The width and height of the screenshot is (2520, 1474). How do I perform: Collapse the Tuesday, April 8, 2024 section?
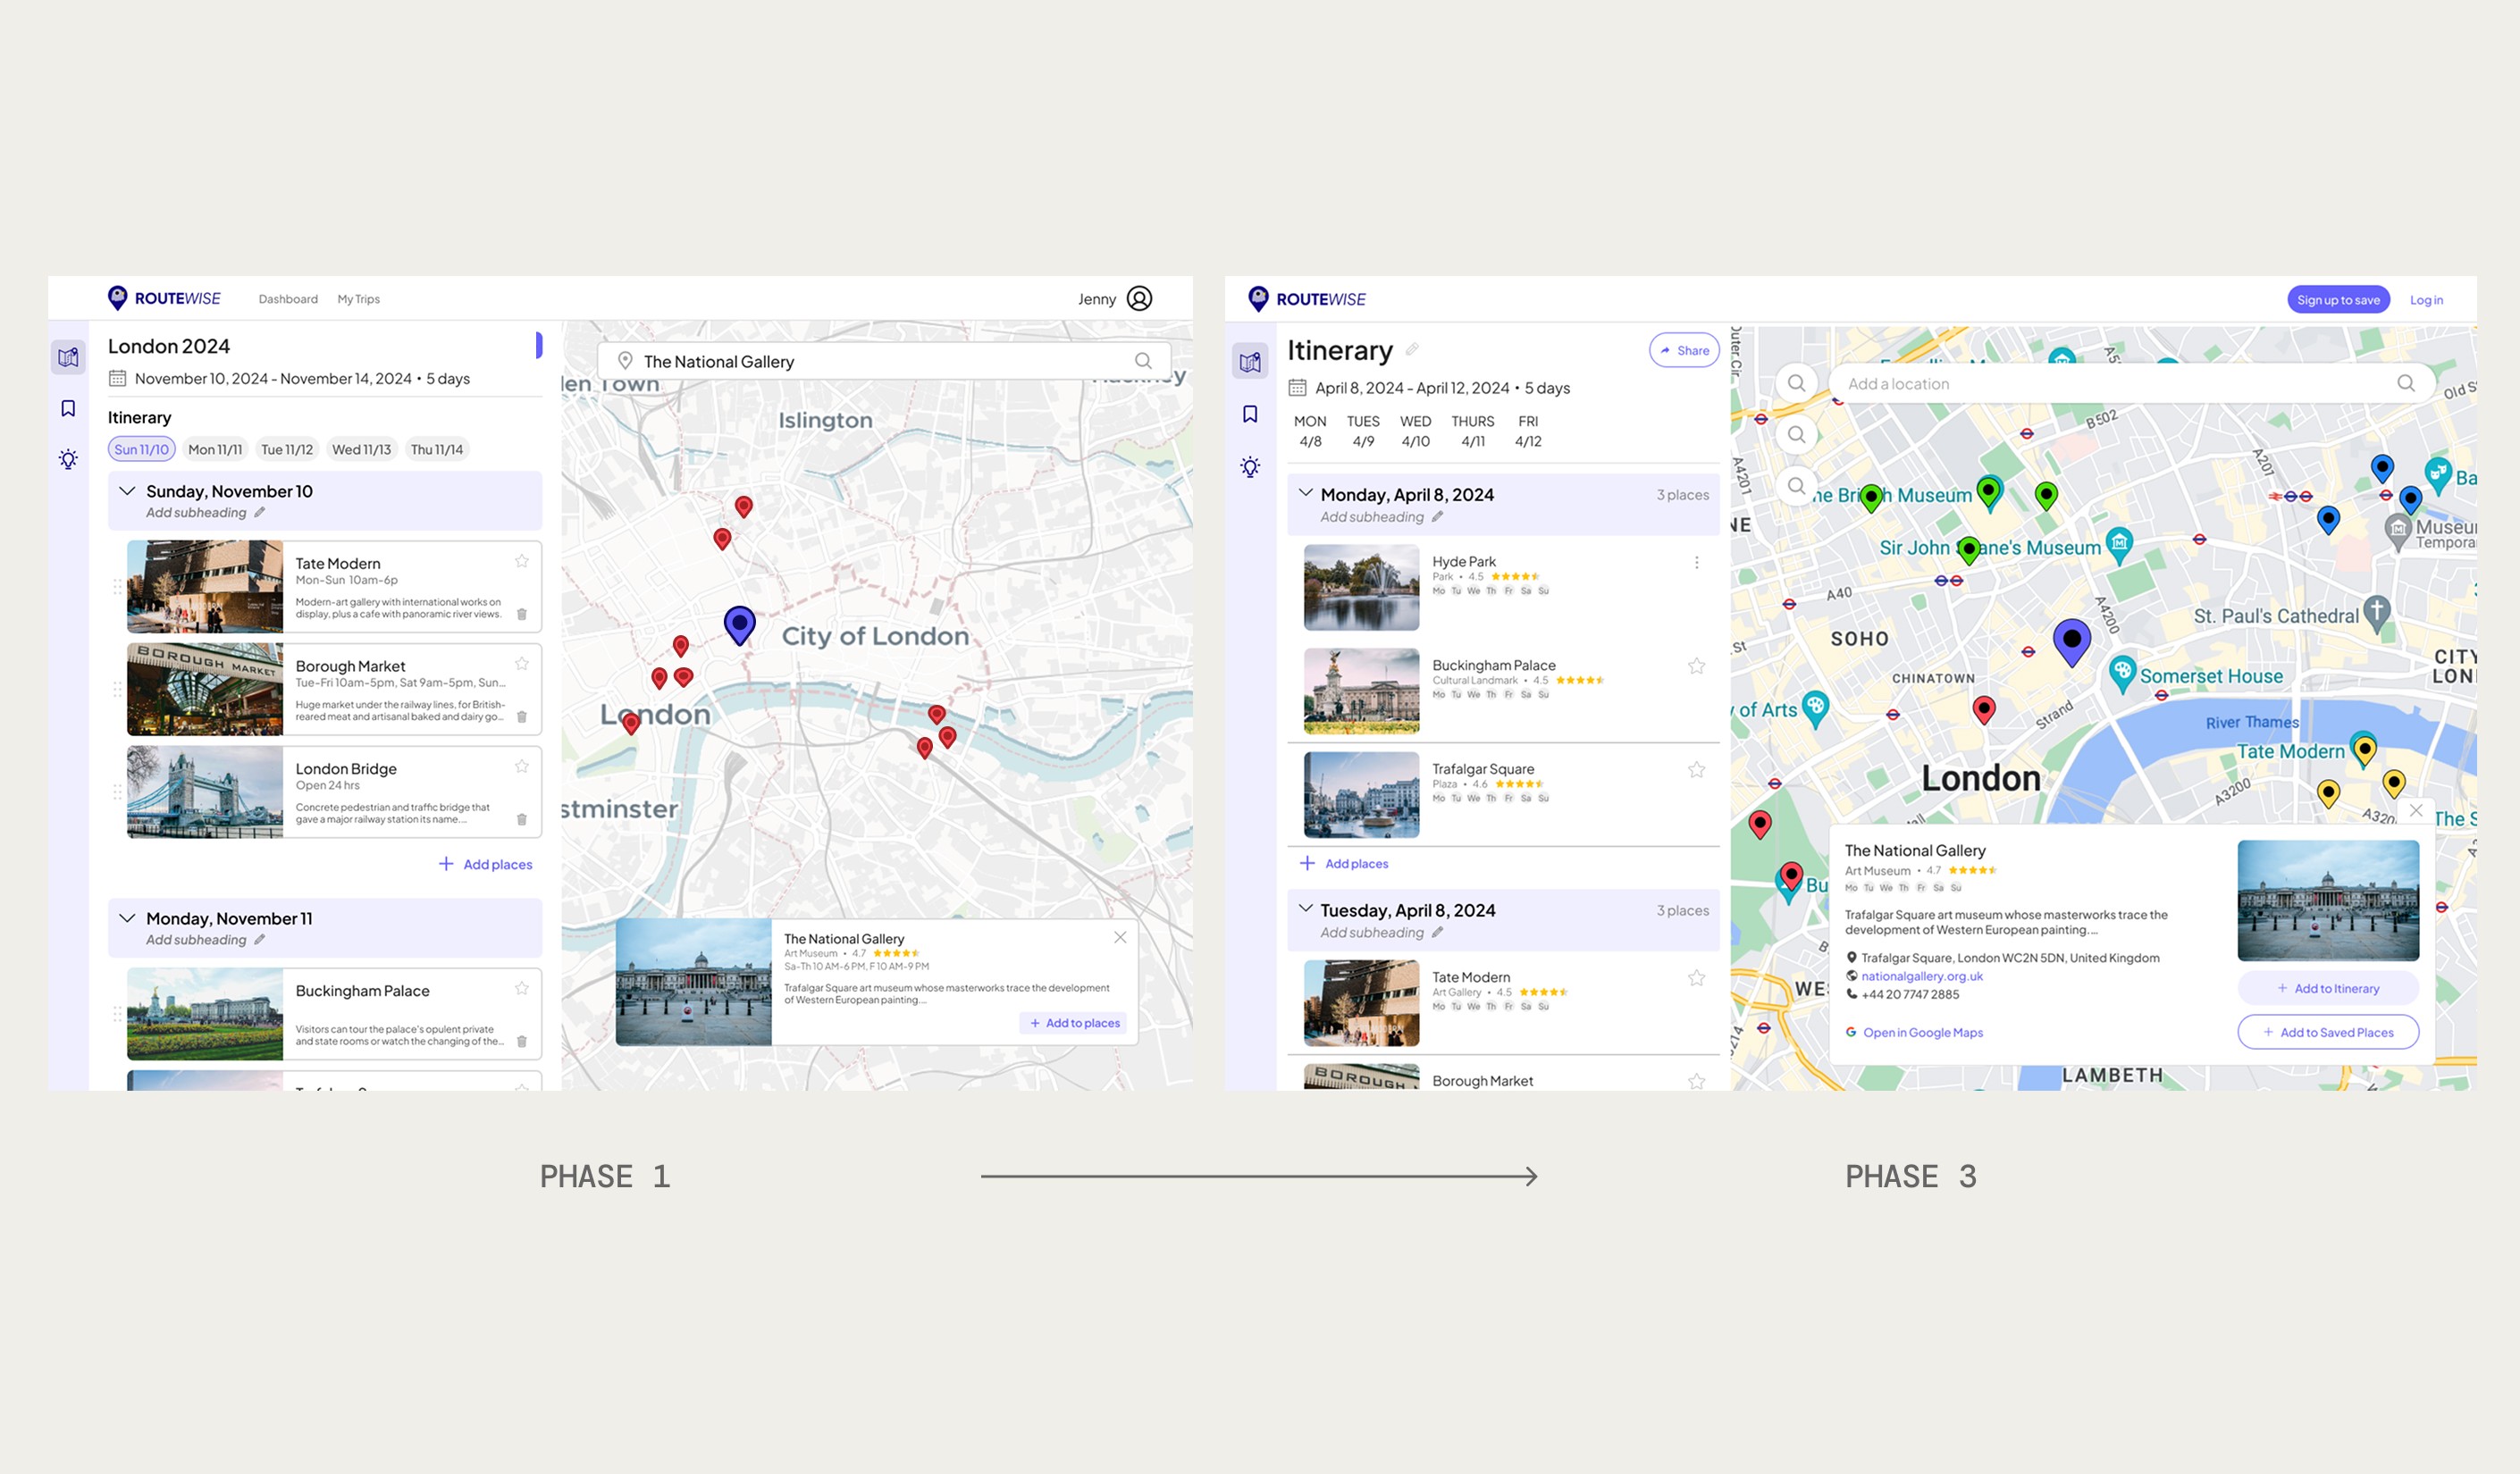pyautogui.click(x=1305, y=909)
